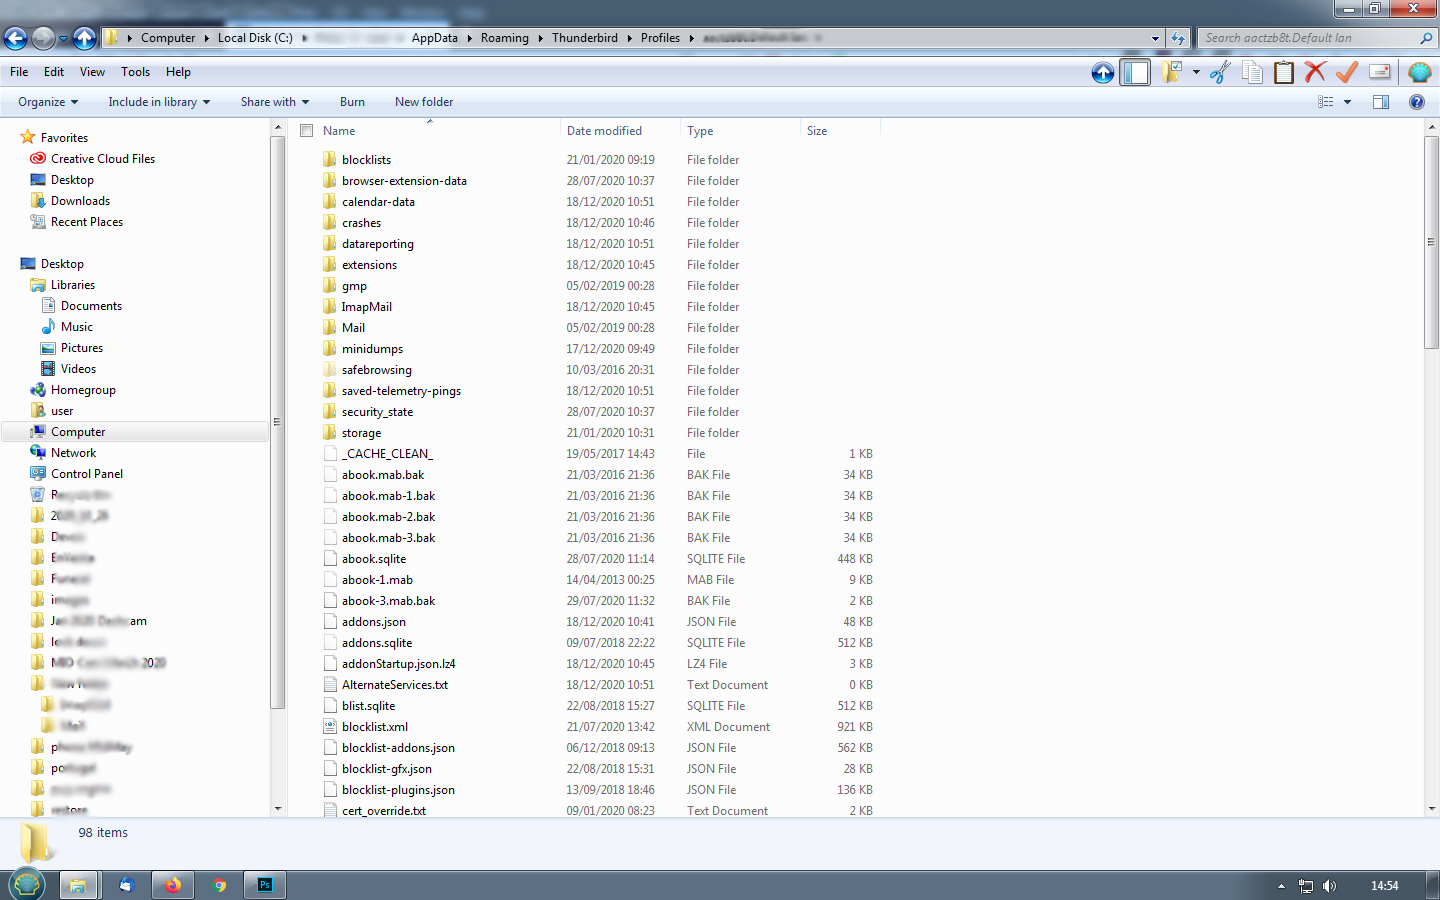Click the Properties checkmark icon
This screenshot has height=900, width=1440.
1347,72
